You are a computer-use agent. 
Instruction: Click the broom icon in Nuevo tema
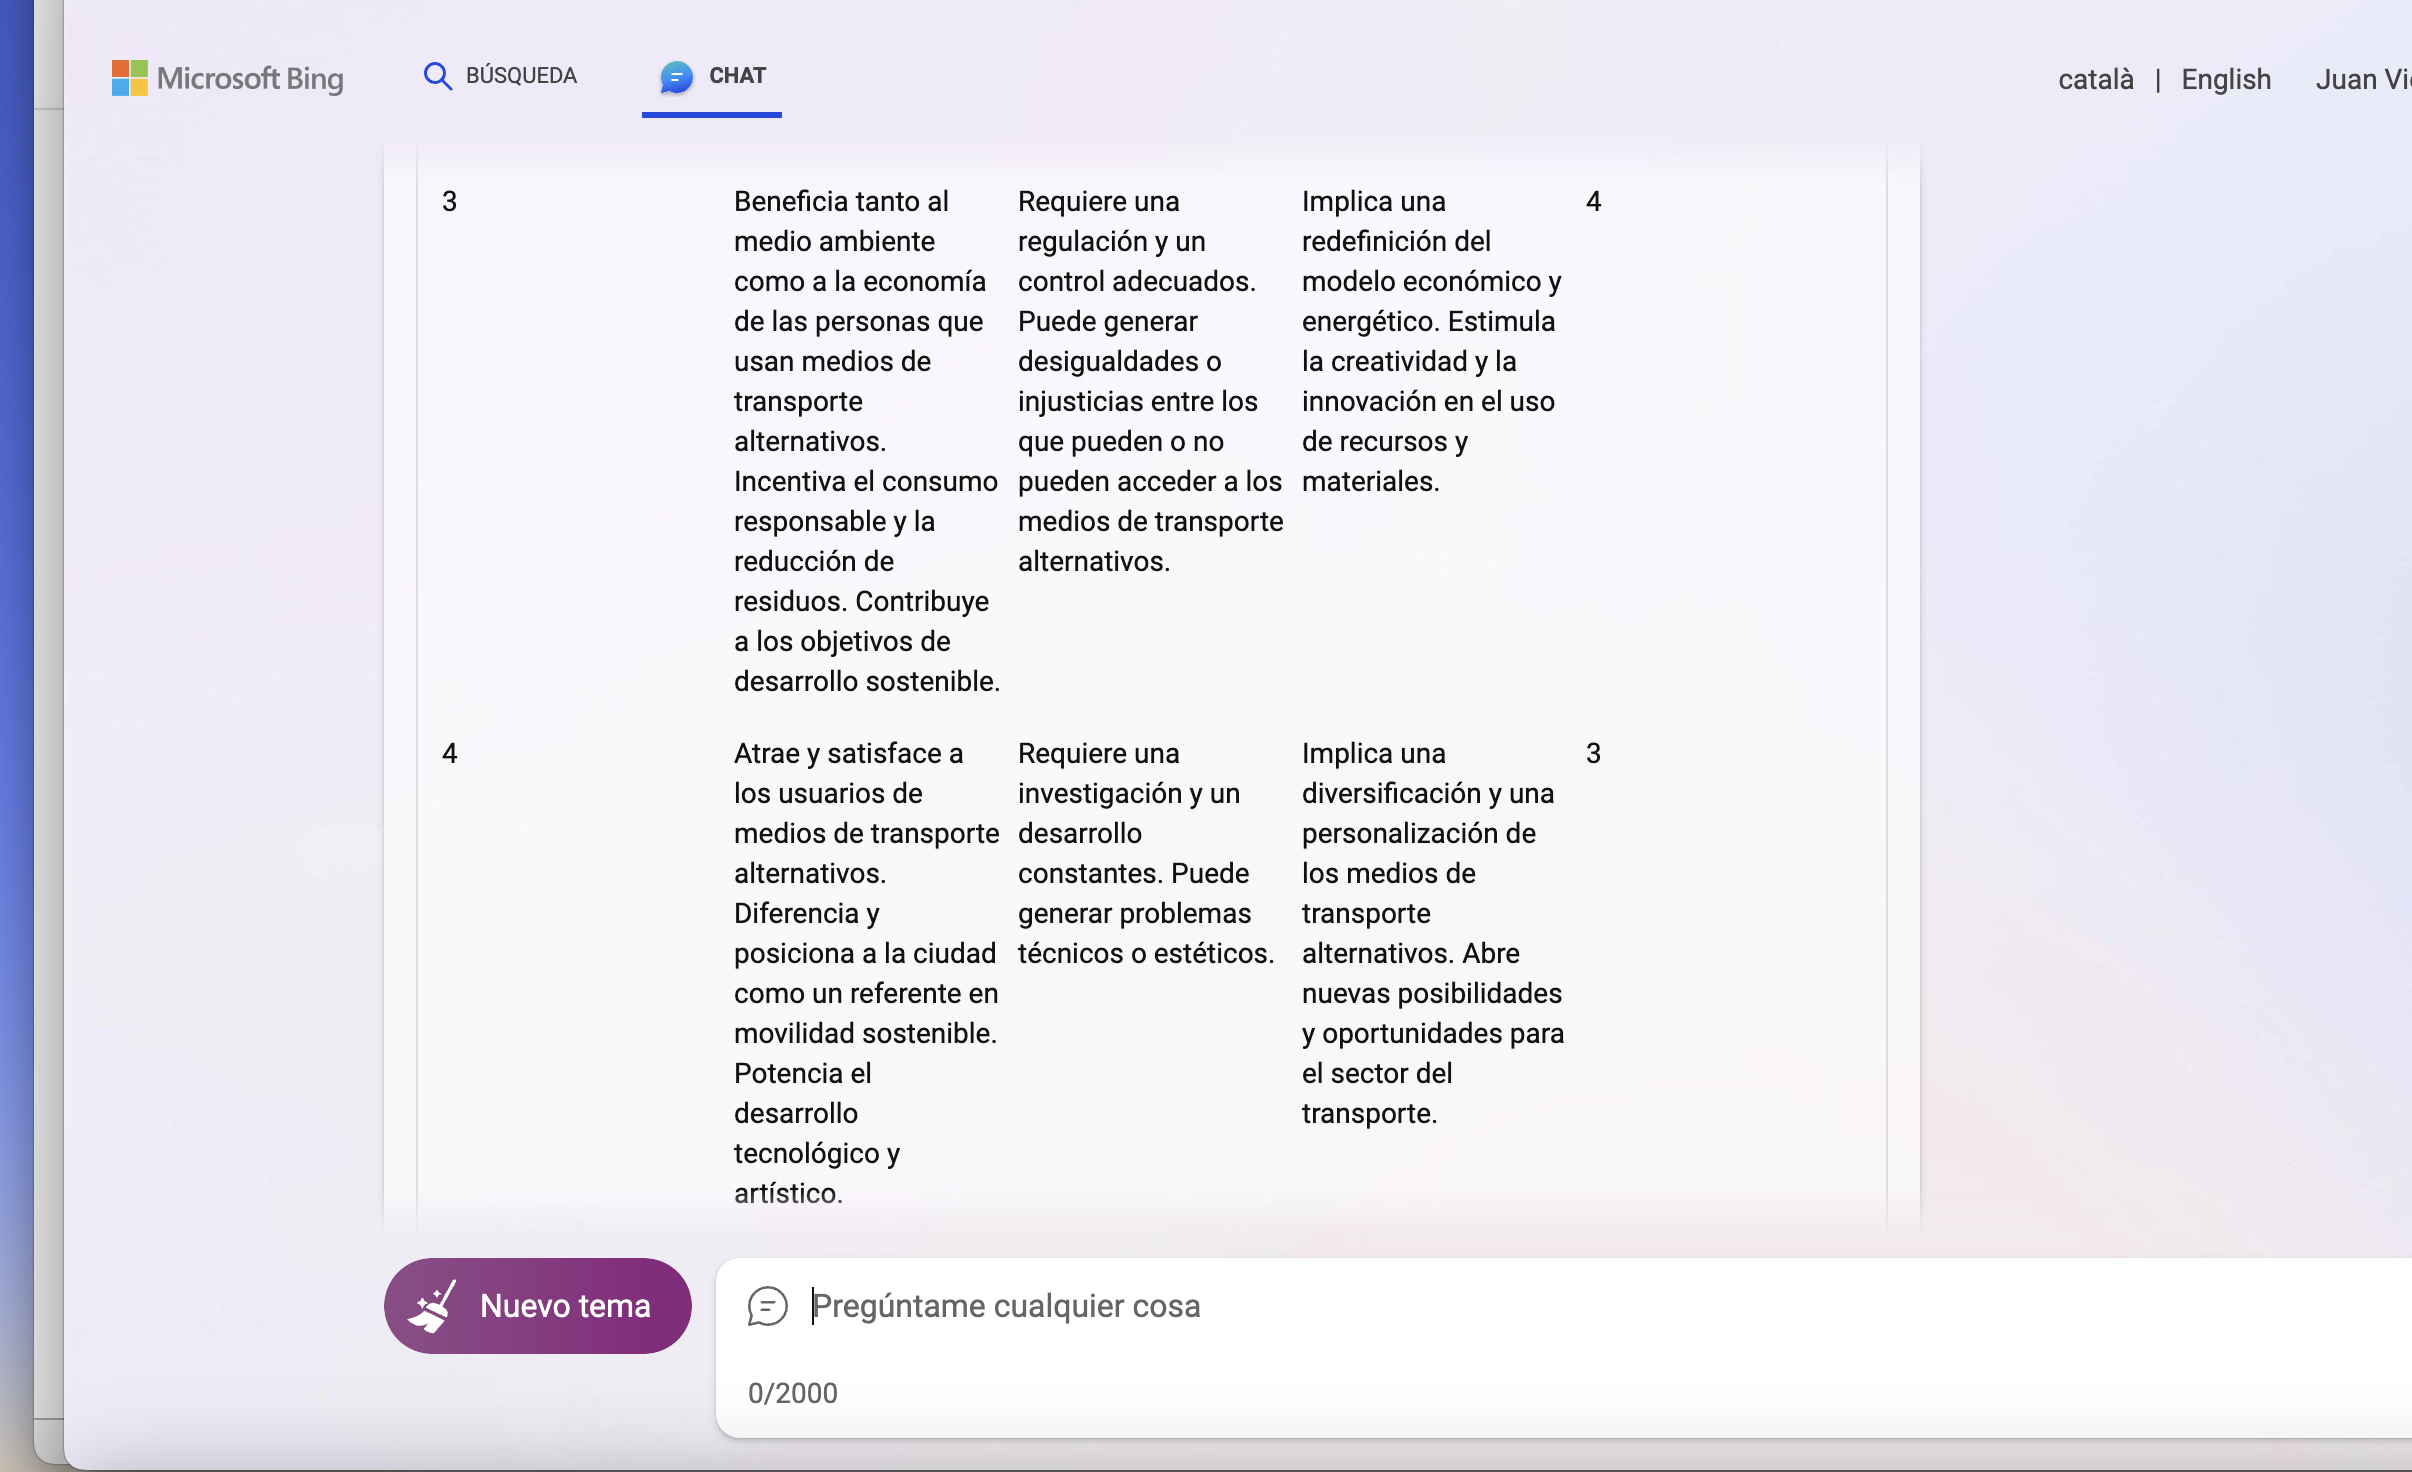433,1306
